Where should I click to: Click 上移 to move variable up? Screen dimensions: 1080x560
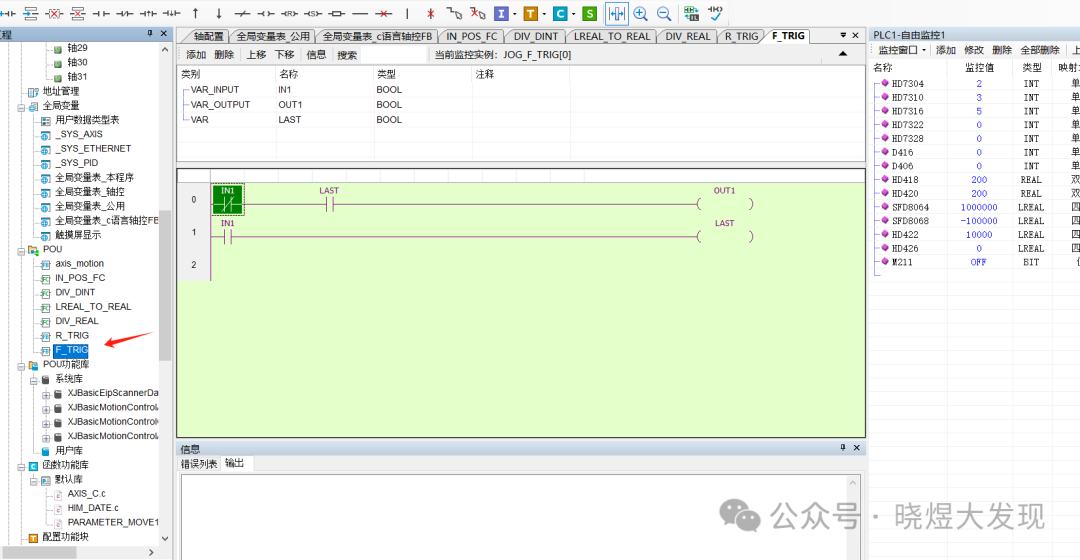pos(256,54)
